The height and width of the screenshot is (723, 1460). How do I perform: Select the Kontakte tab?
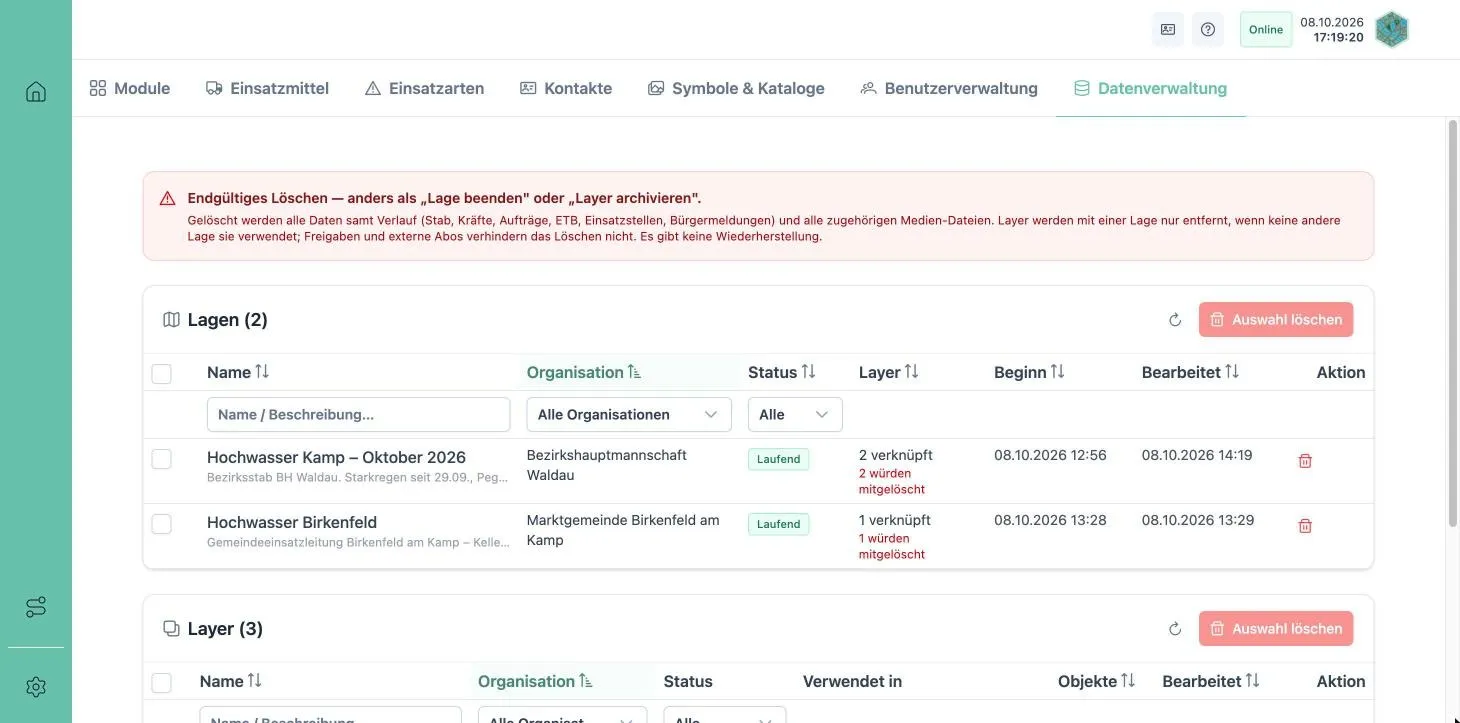coord(566,88)
